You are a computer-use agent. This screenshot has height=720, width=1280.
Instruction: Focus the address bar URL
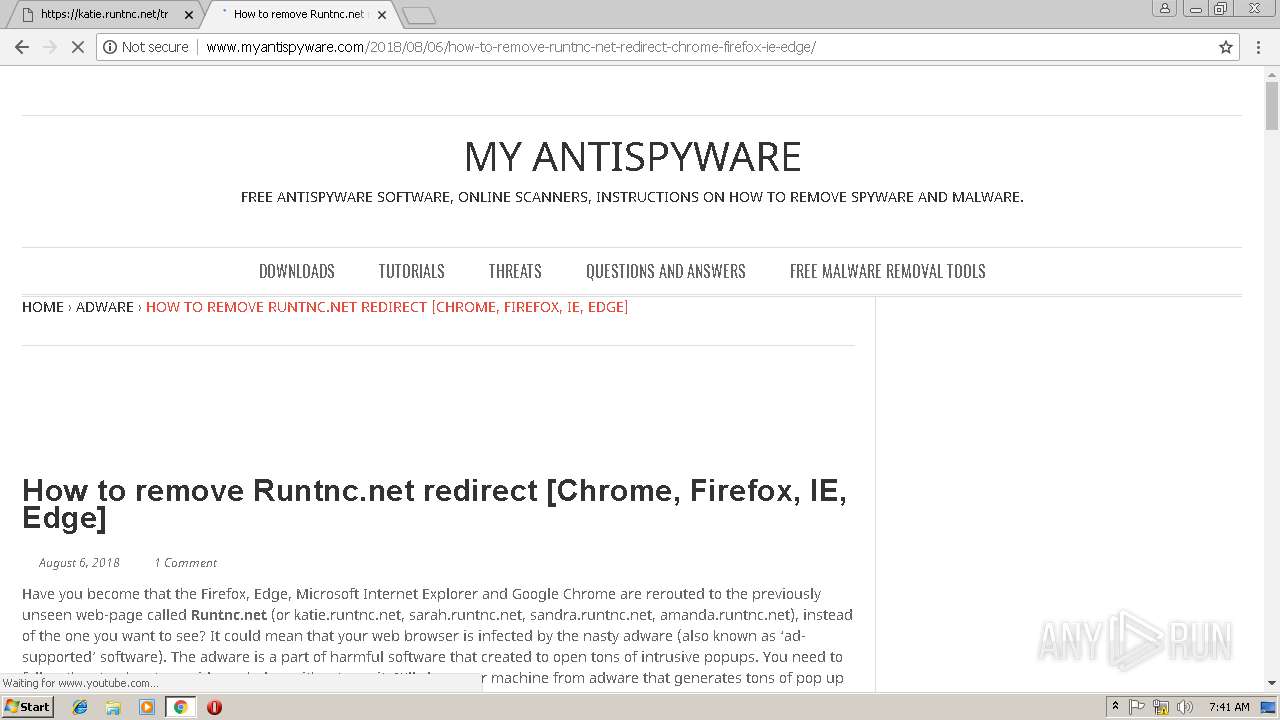[510, 47]
